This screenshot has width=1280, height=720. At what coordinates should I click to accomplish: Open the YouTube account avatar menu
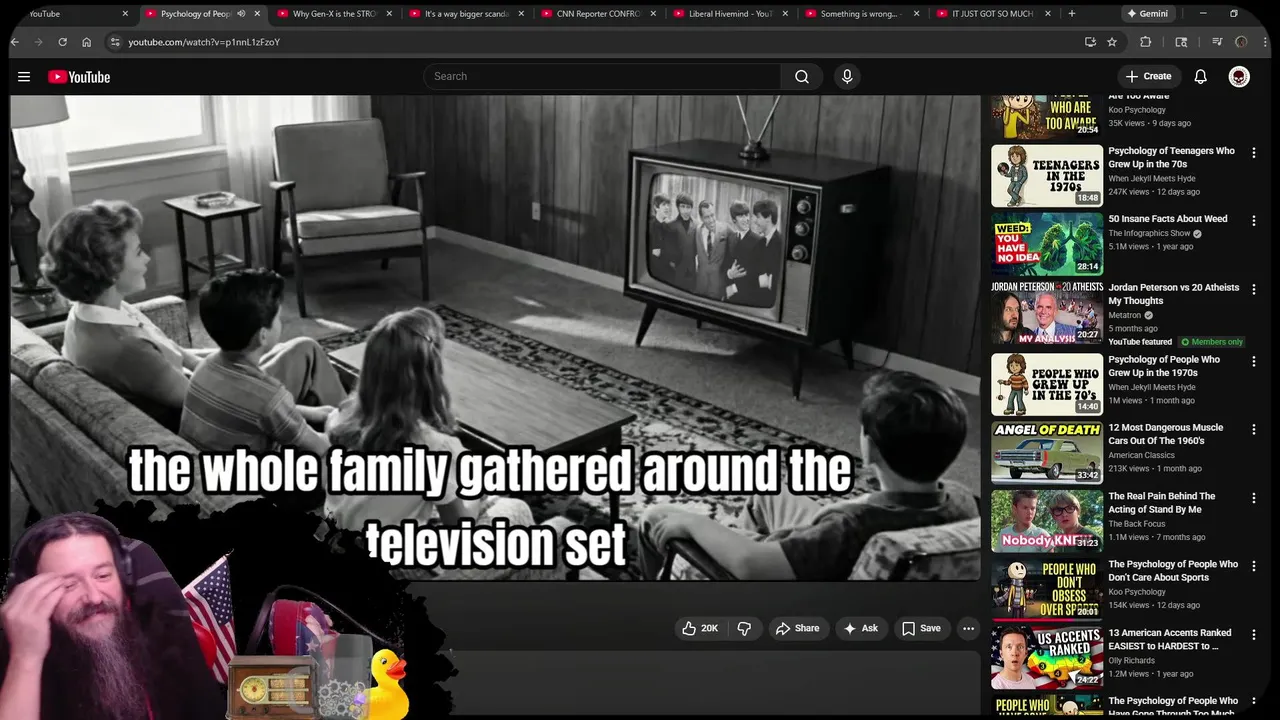point(1239,77)
